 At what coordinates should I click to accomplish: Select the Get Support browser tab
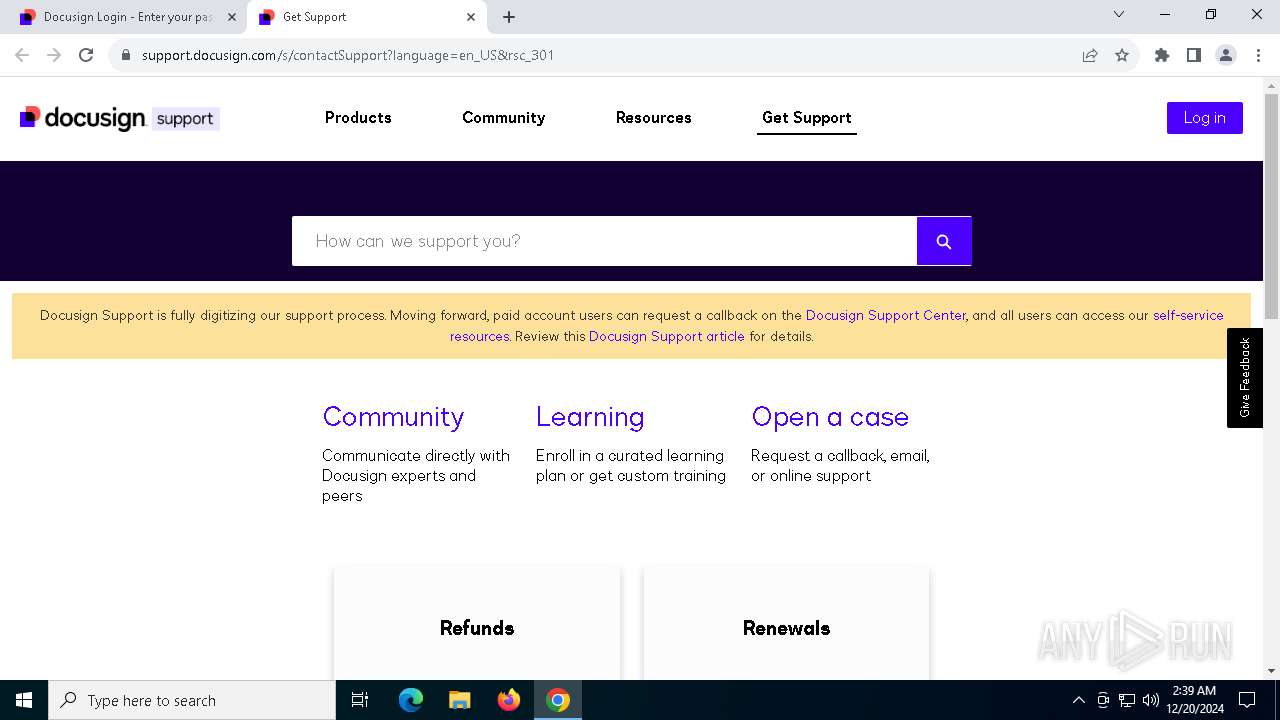click(x=367, y=17)
